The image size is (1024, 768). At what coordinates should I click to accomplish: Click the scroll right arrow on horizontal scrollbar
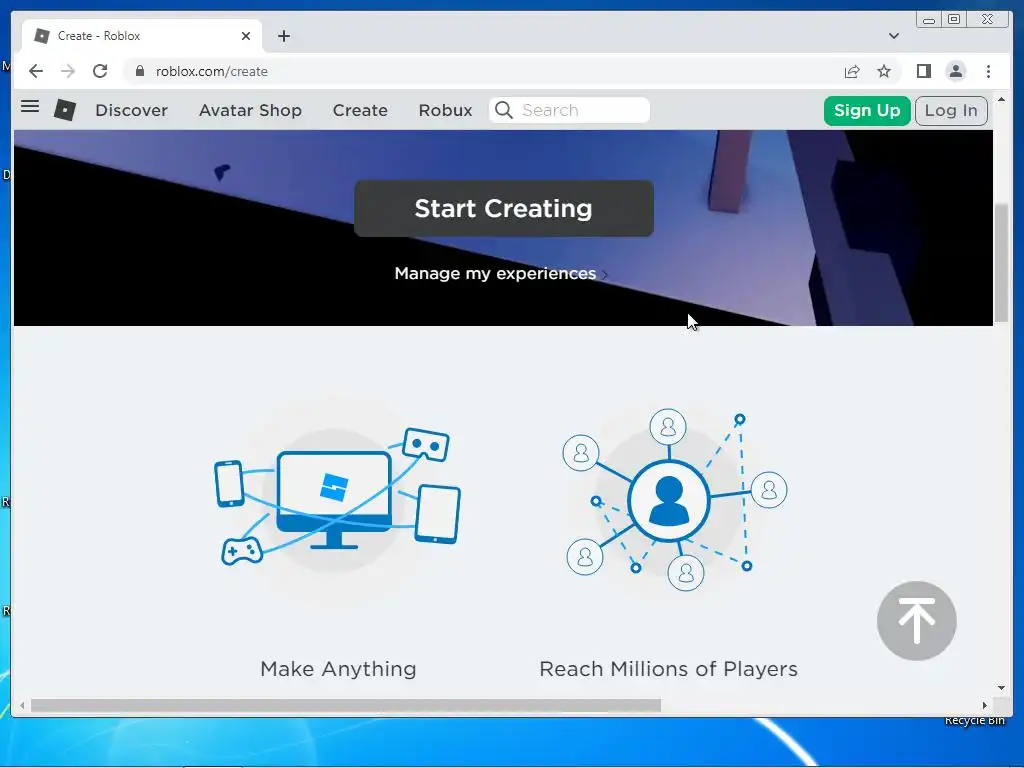[x=984, y=705]
